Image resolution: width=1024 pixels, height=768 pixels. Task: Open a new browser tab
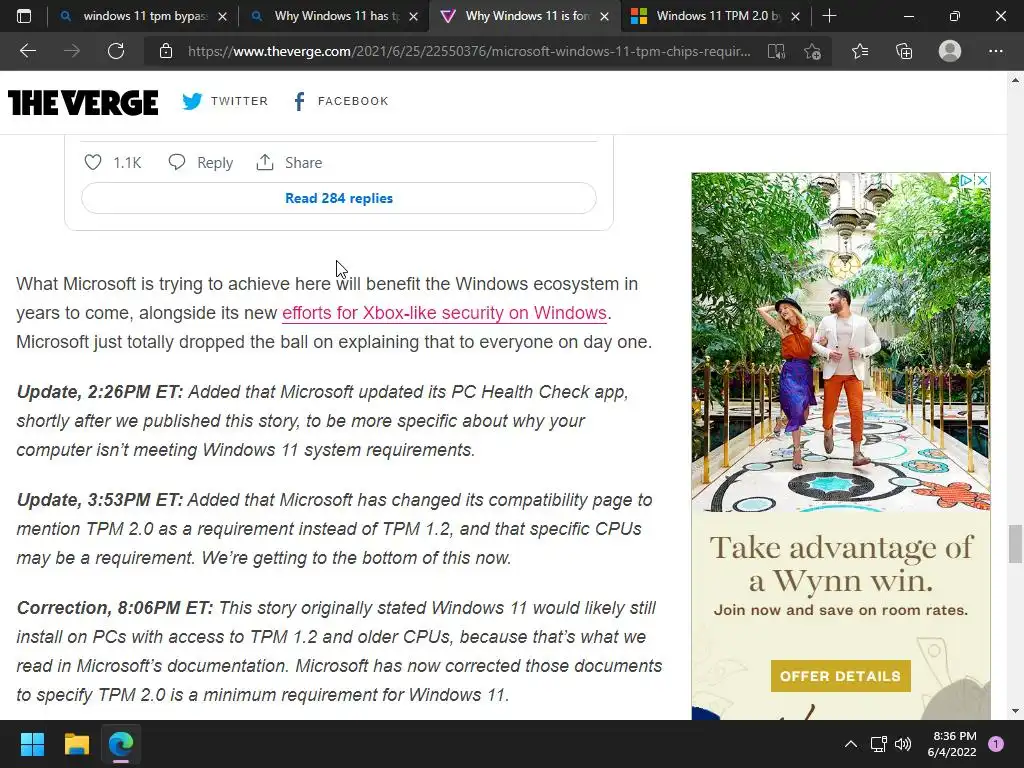[x=829, y=16]
